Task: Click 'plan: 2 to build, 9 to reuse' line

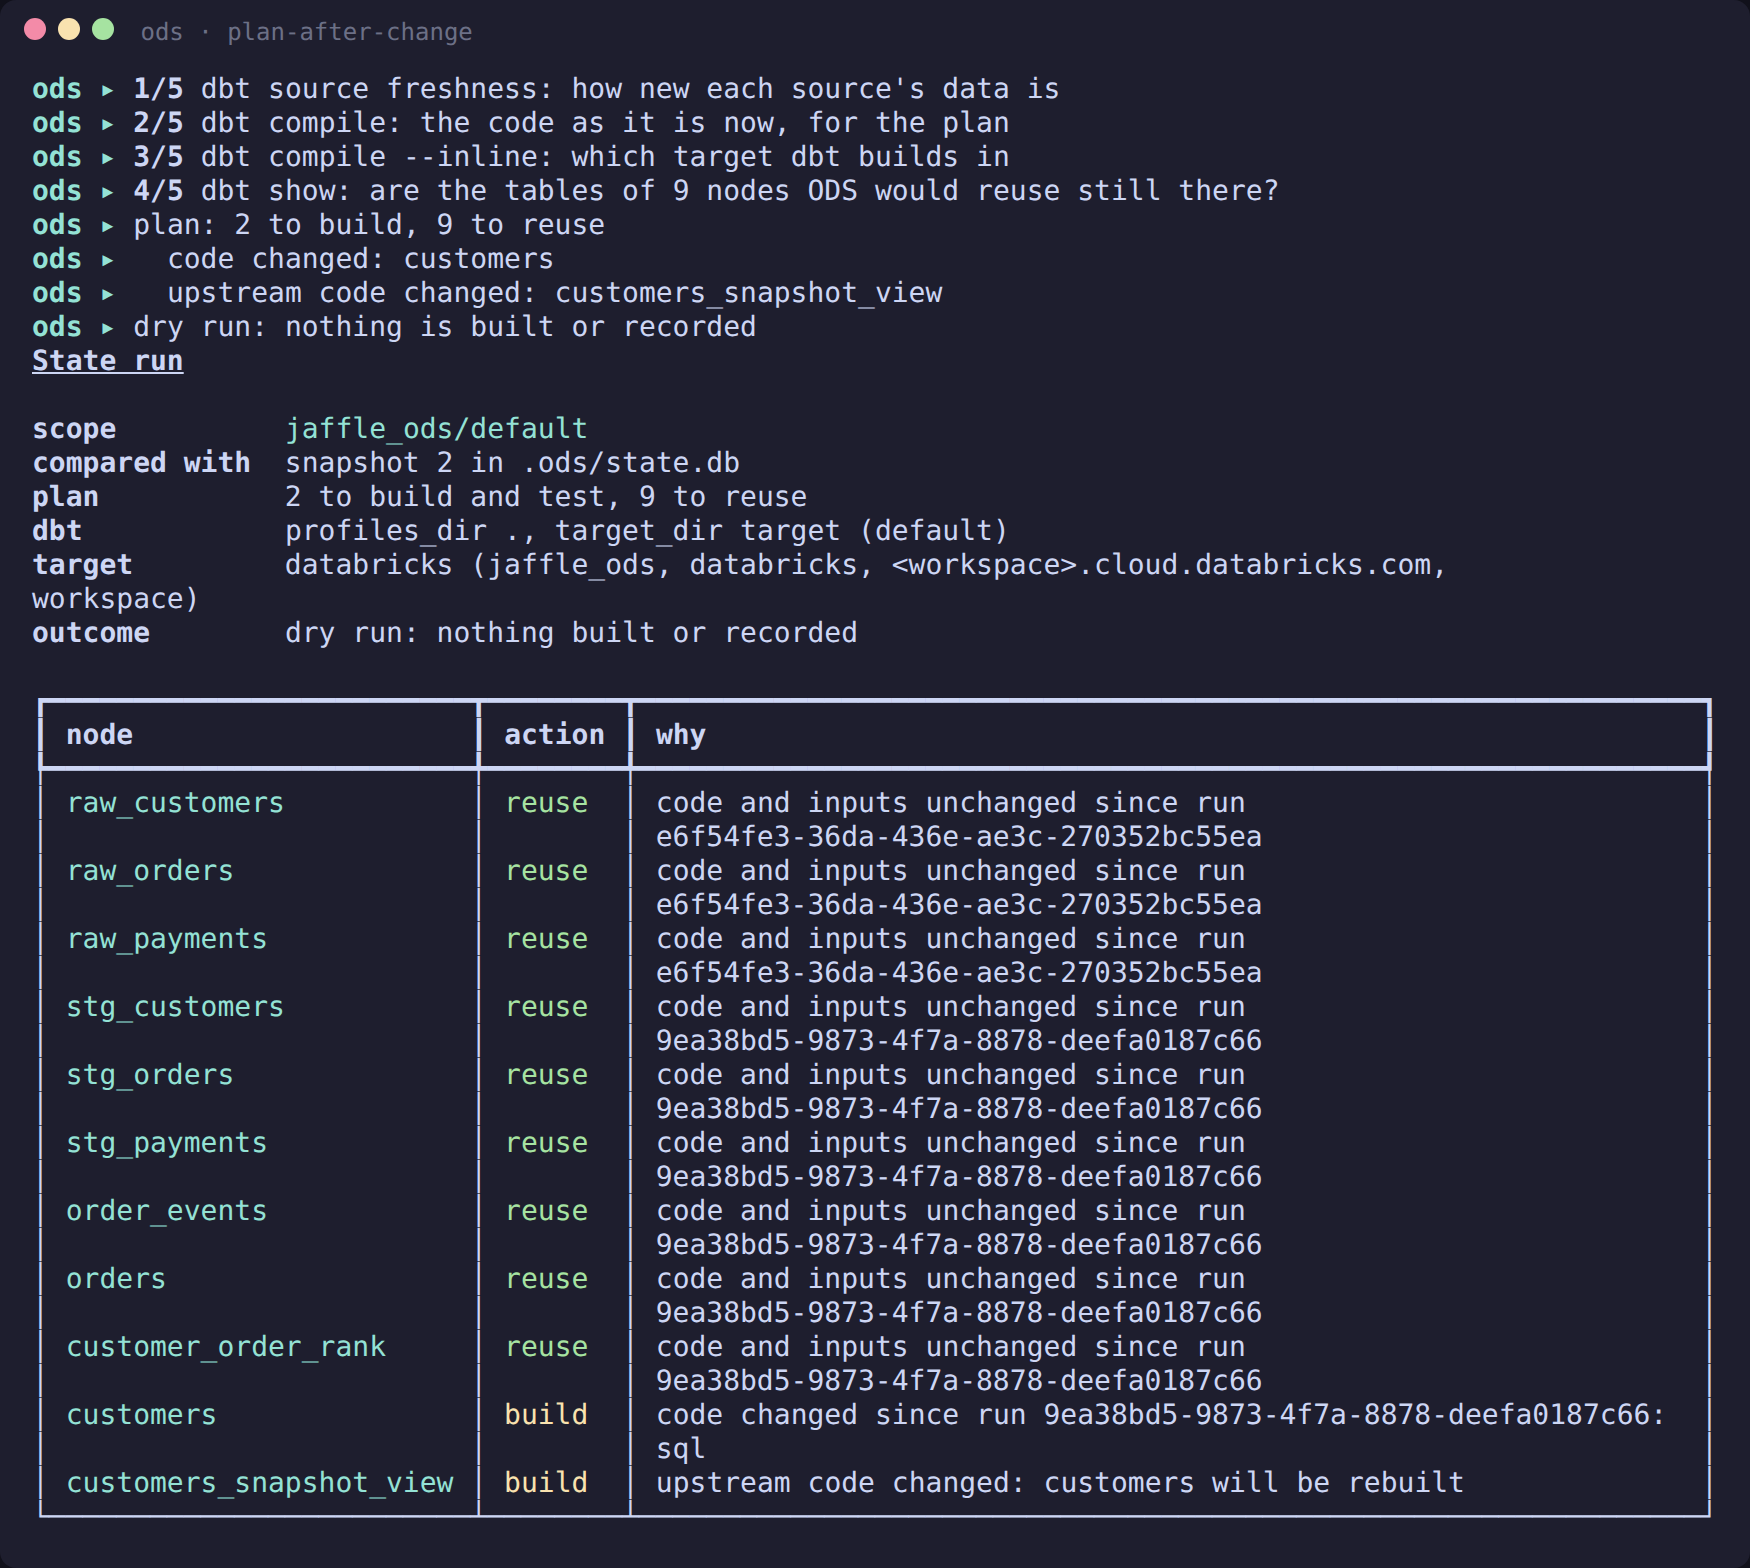Action: click(x=369, y=225)
